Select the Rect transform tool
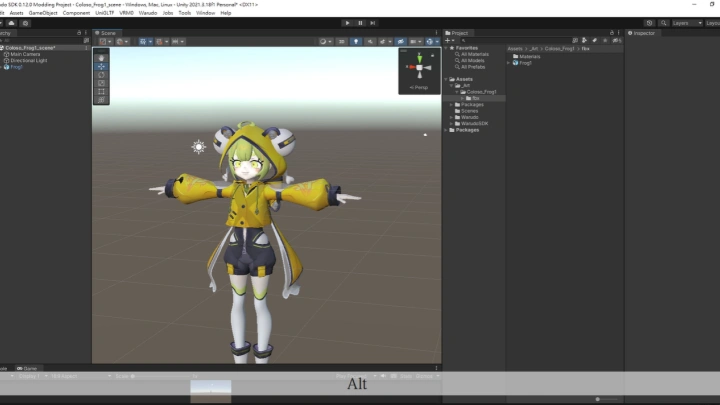This screenshot has width=720, height=405. click(101, 91)
